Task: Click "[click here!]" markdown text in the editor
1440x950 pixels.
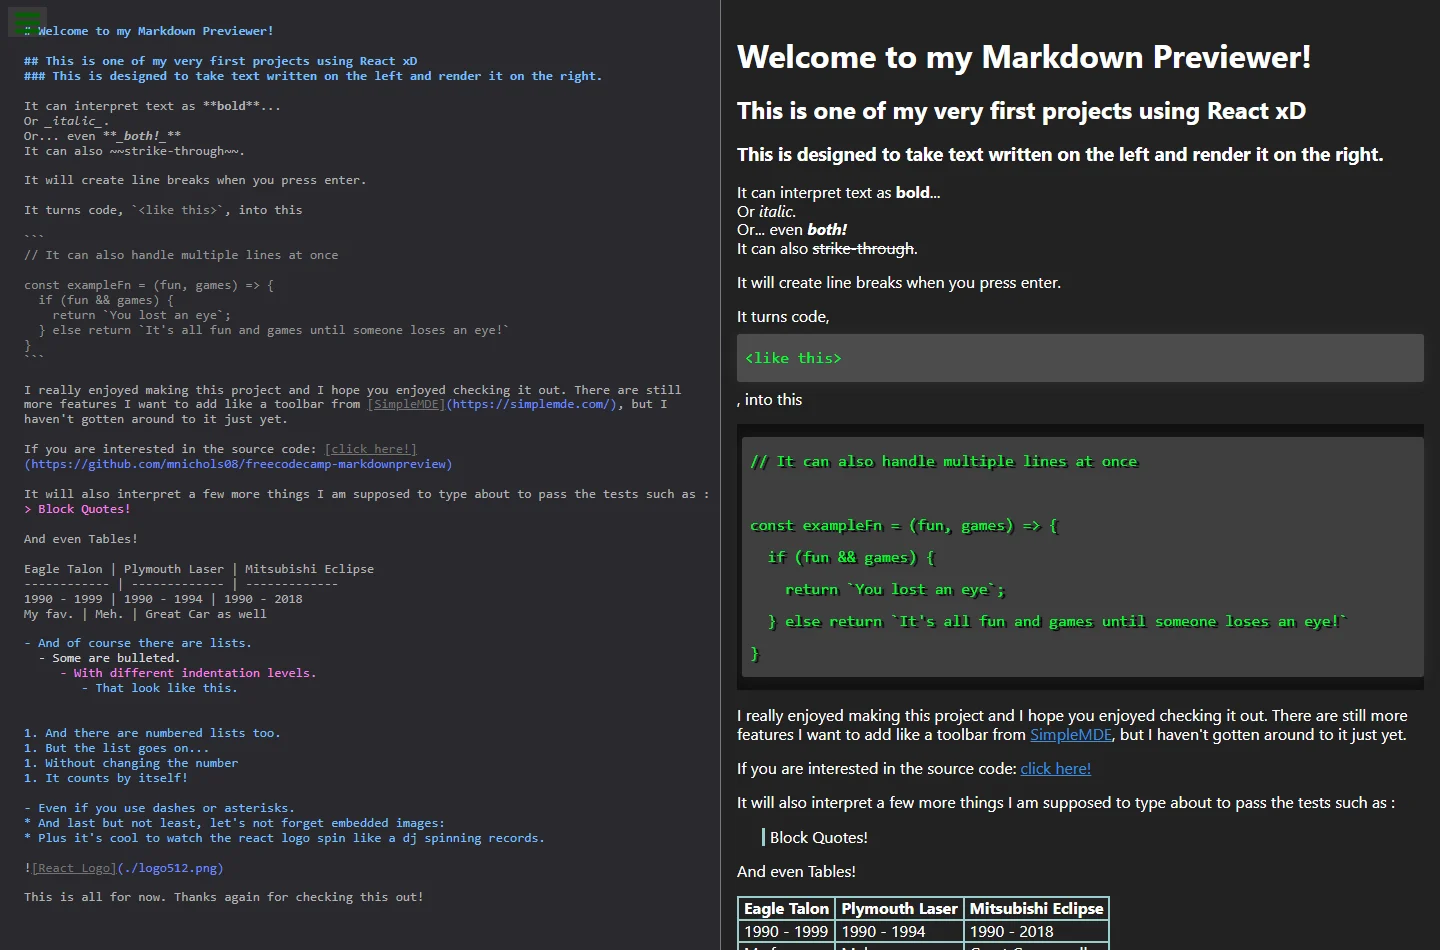Action: coord(370,450)
